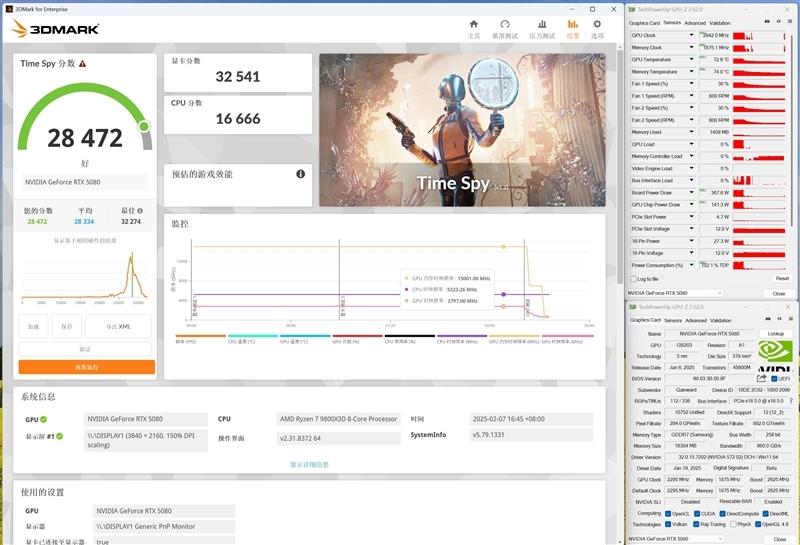800x545 pixels.
Task: Click refresh icon in GPU-Z Graphics Card window
Action: pos(780,319)
